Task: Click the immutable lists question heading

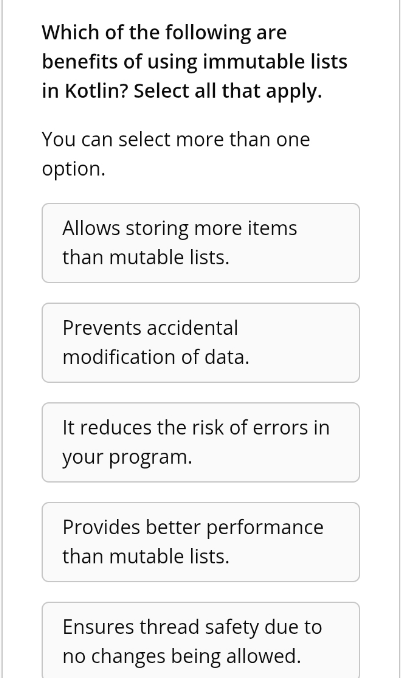Action: (x=195, y=61)
